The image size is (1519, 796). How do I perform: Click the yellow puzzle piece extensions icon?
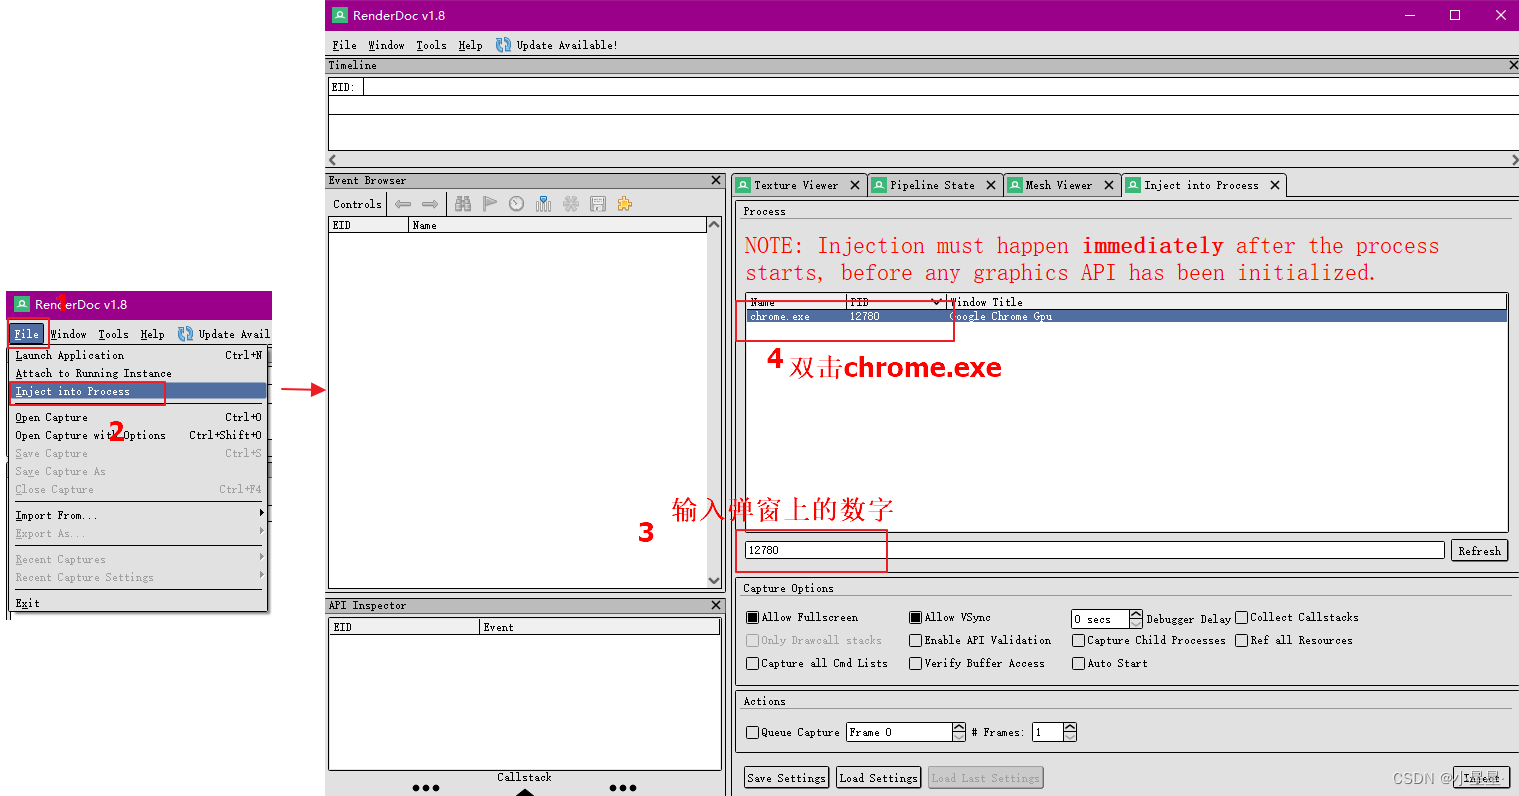tap(625, 204)
